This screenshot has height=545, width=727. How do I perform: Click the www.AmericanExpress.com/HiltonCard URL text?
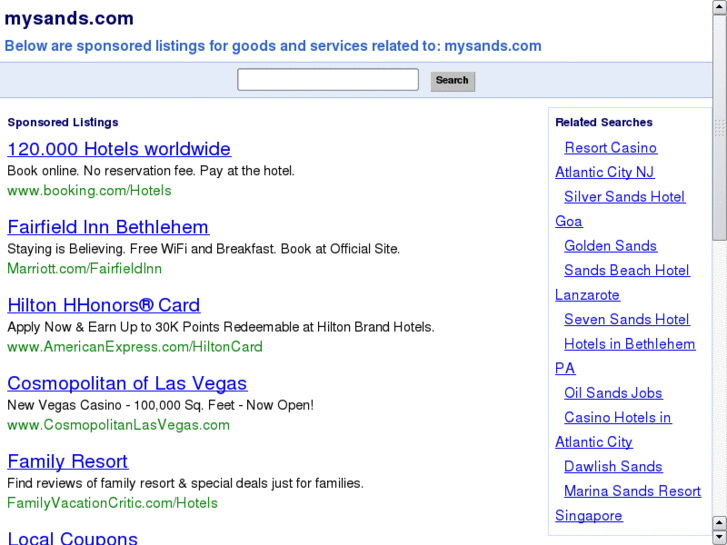[135, 346]
